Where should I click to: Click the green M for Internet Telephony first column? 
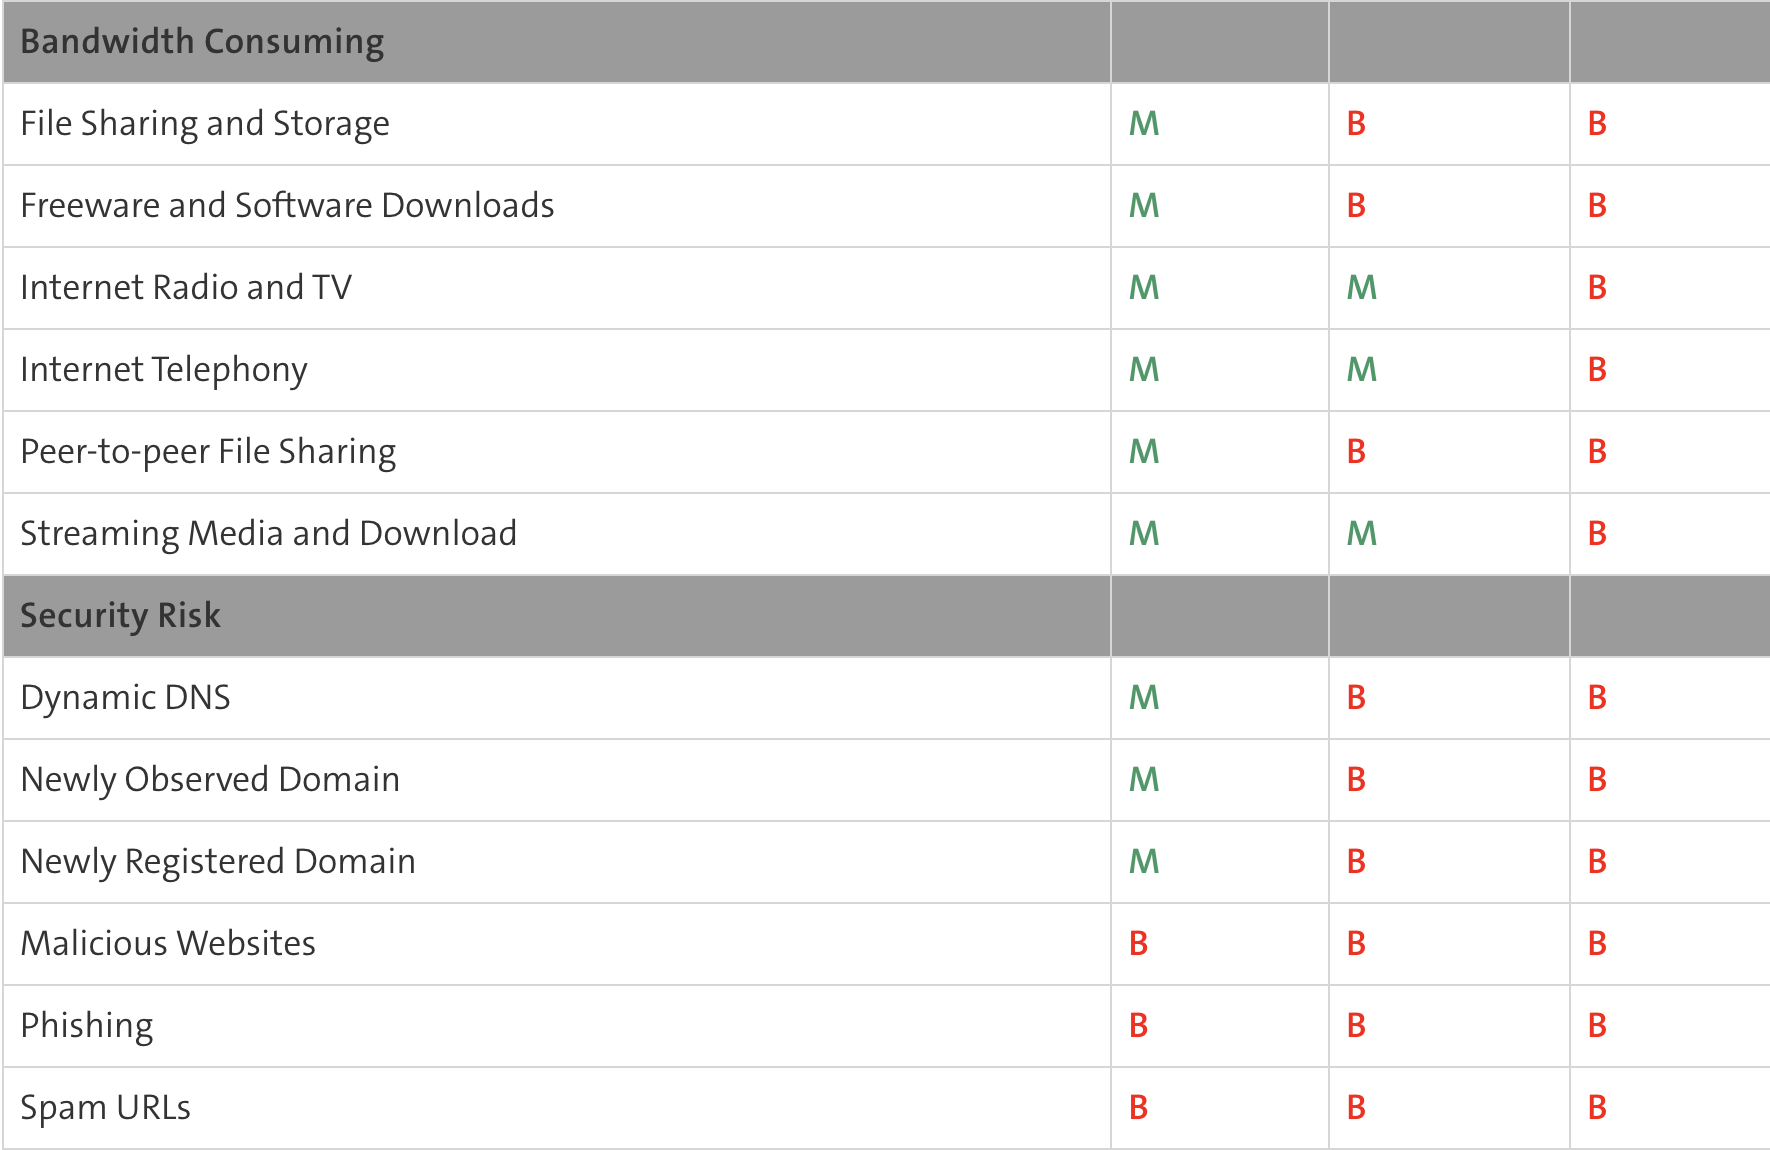coord(1144,369)
